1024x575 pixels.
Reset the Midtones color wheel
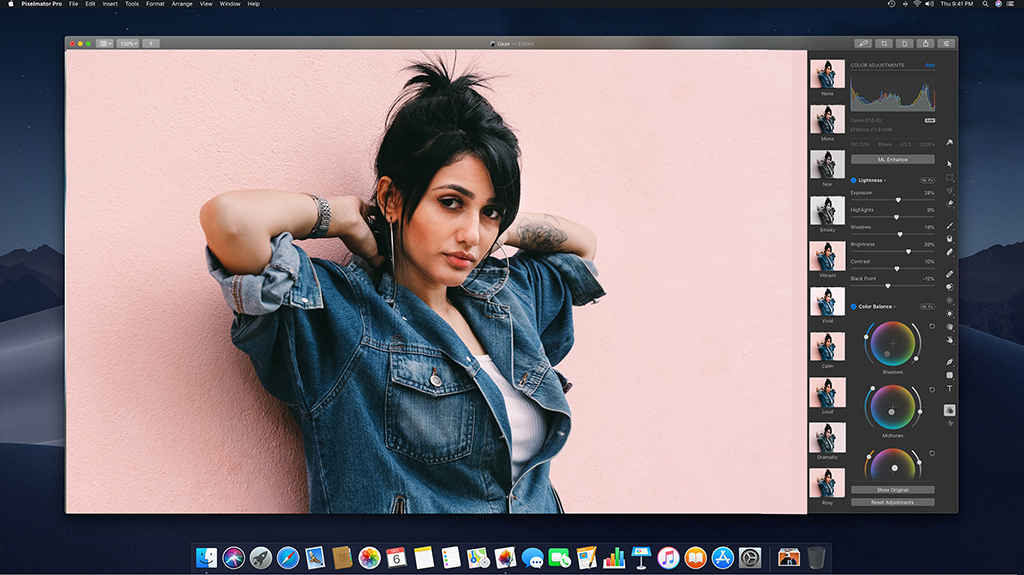tap(932, 389)
